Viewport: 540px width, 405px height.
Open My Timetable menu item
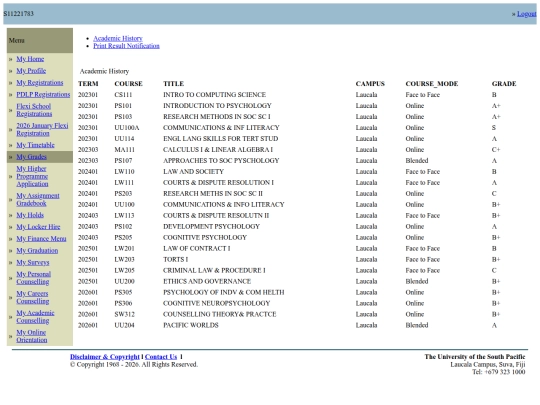point(35,145)
